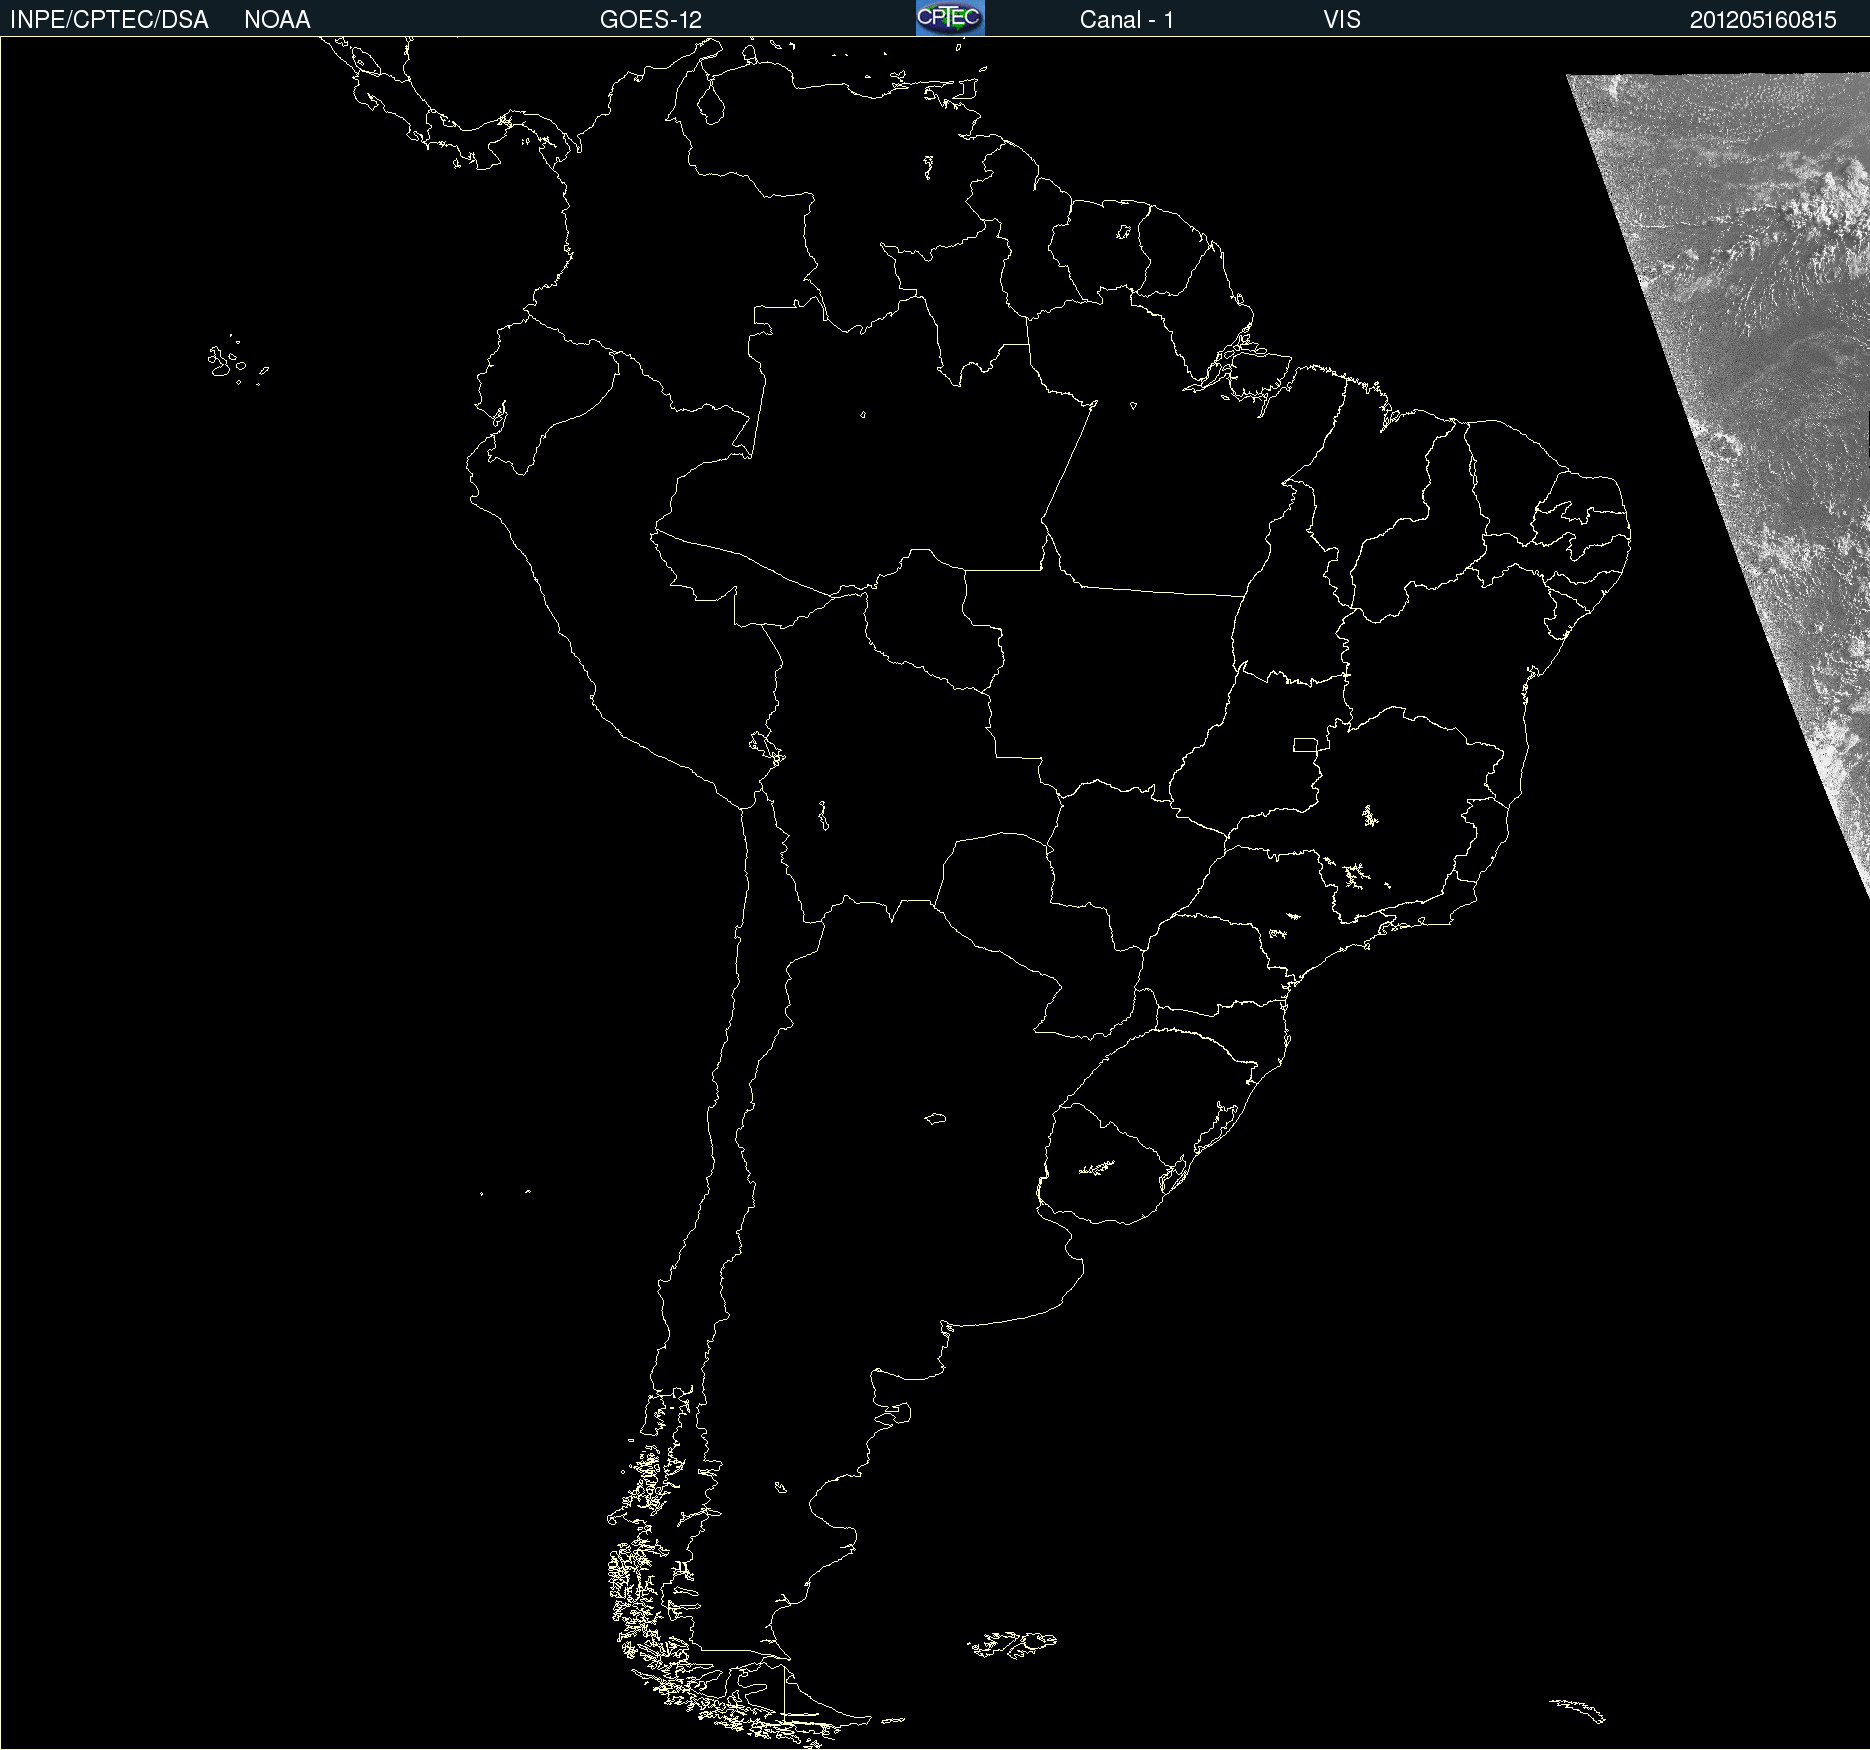This screenshot has height=1750, width=1870.
Task: Click the GOES-12 satellite label
Action: click(x=651, y=20)
